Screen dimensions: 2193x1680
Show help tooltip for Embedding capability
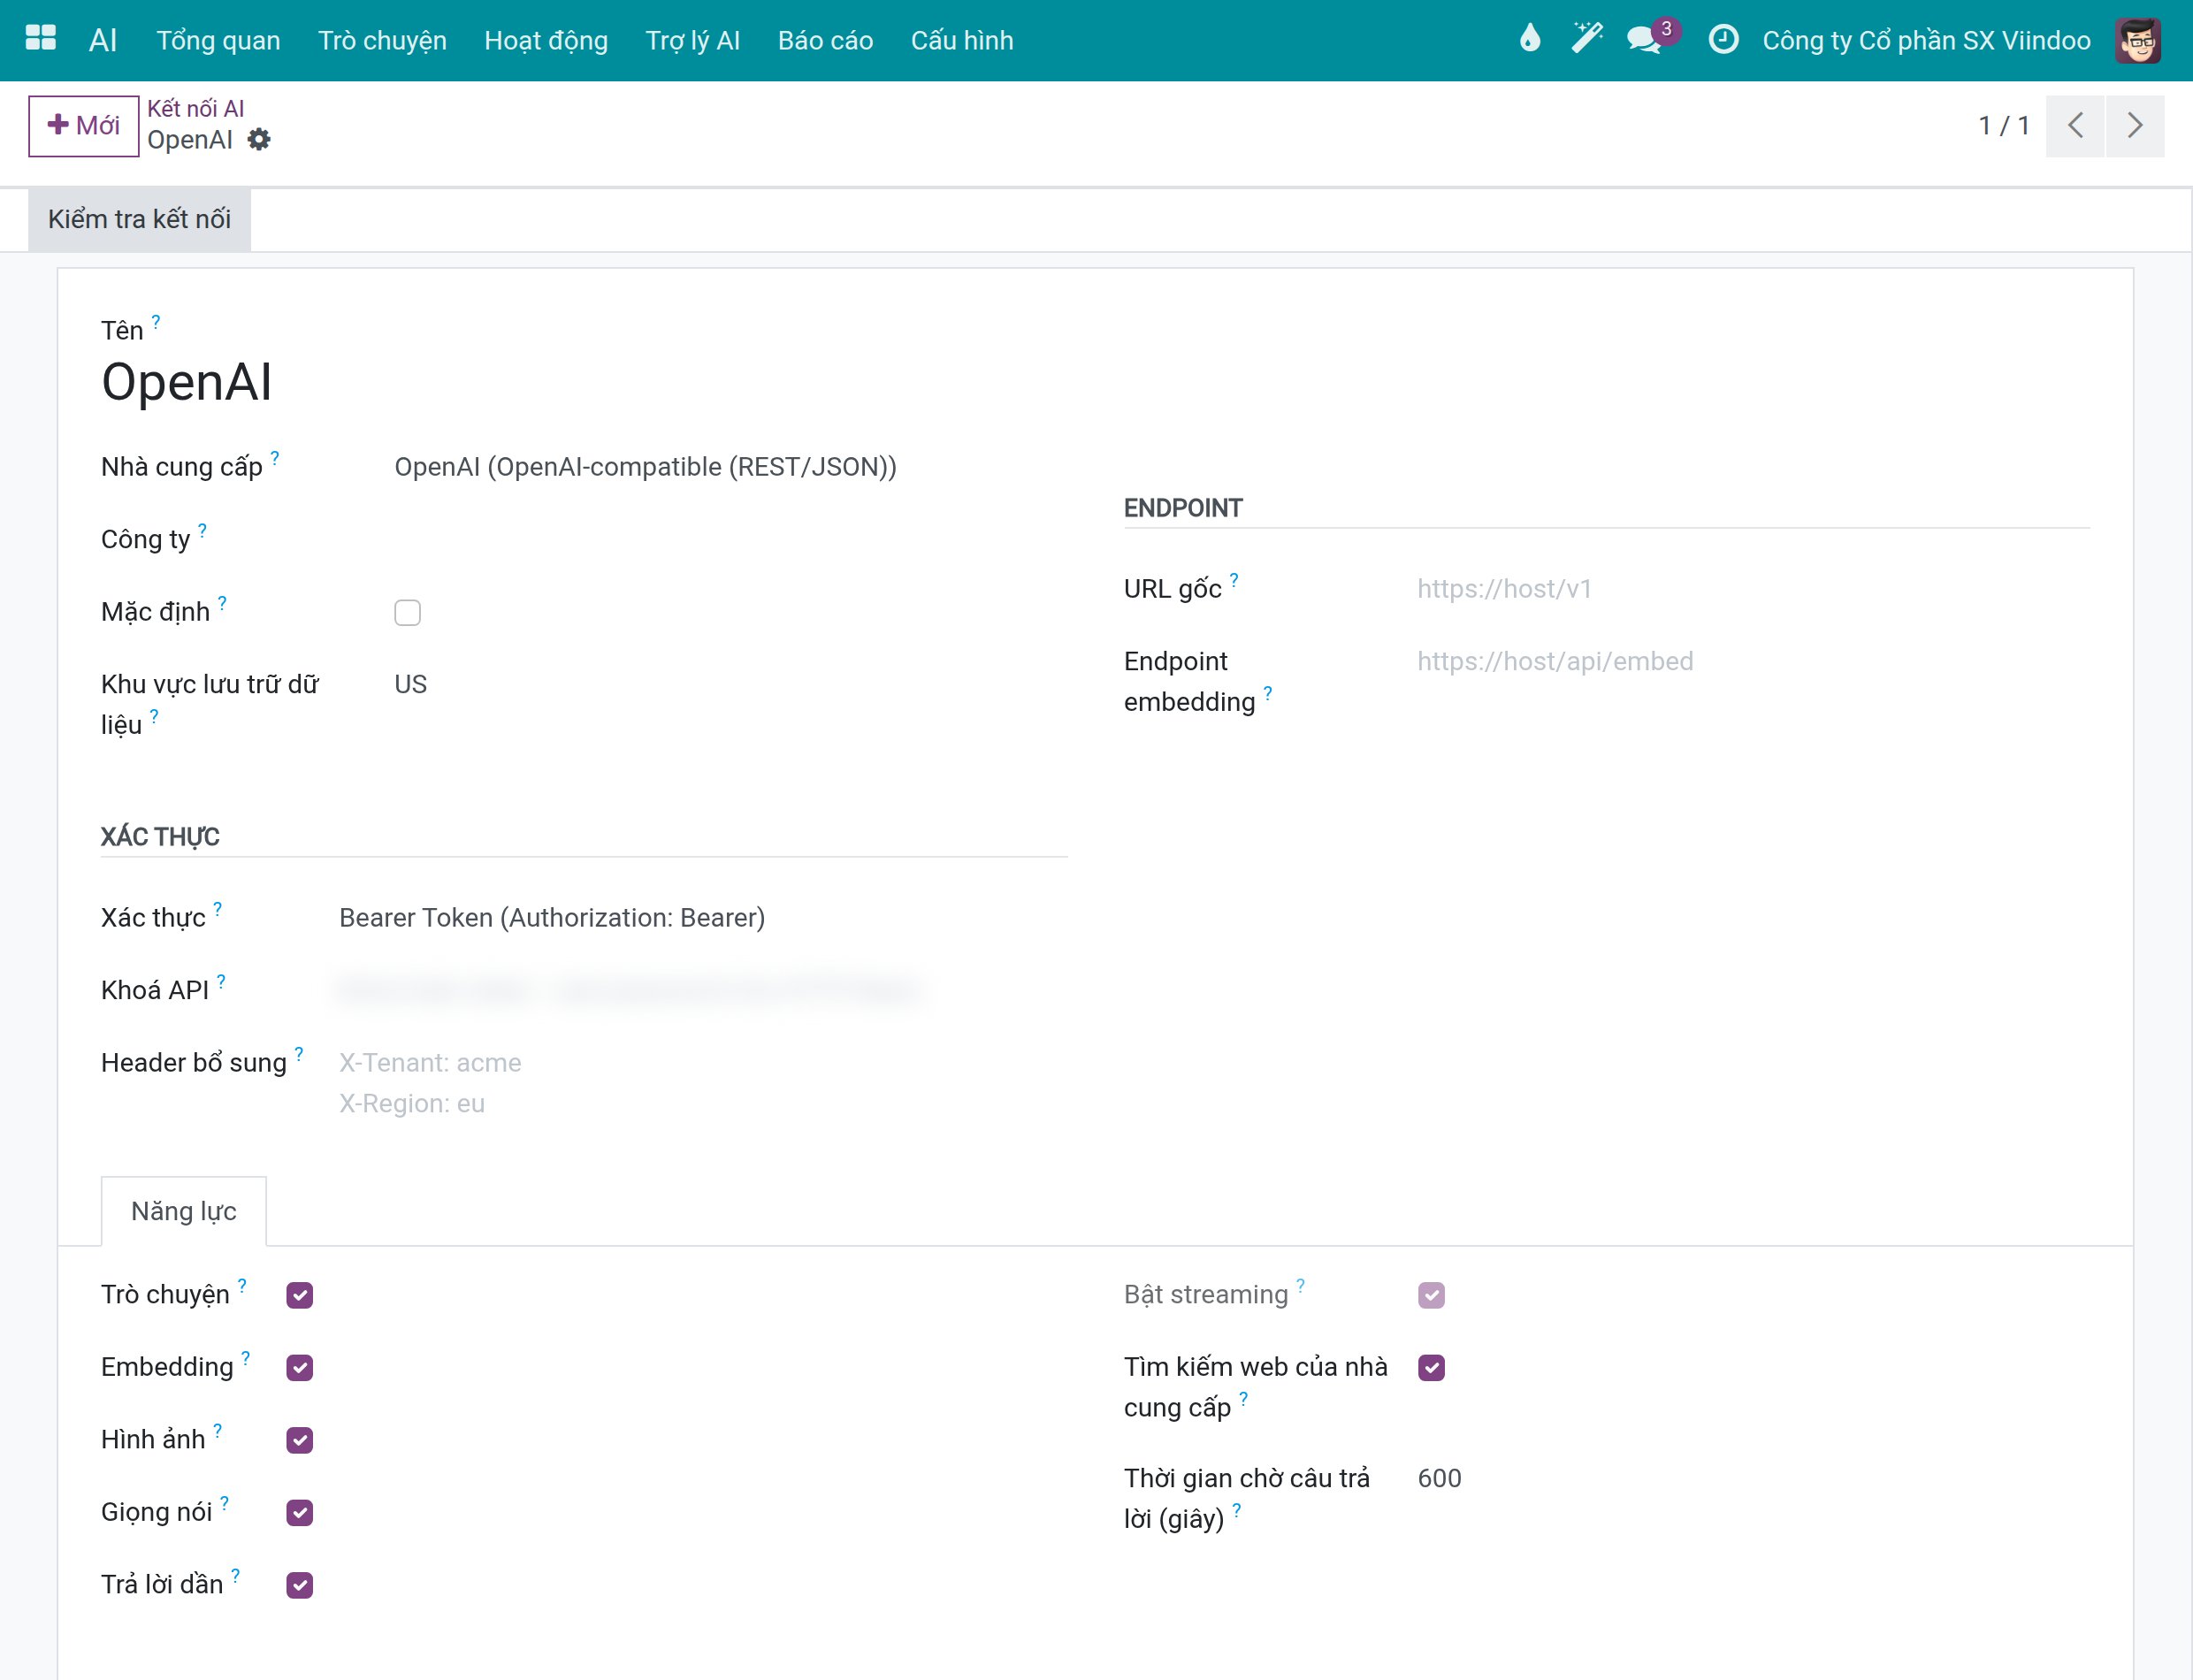pyautogui.click(x=246, y=1357)
